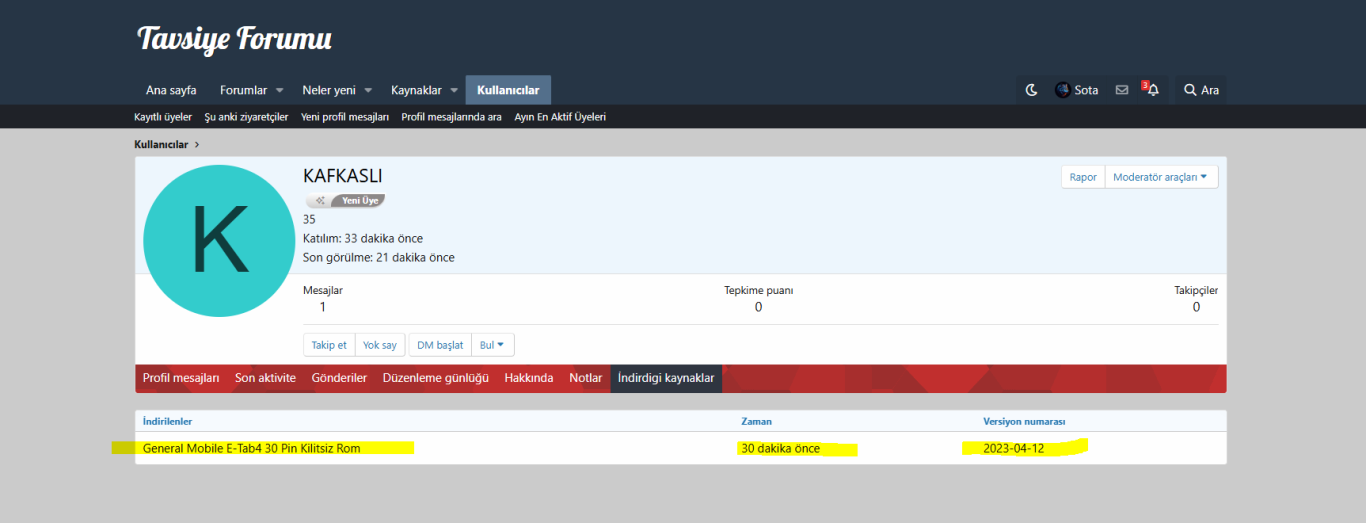The image size is (1366, 523).
Task: Open Şu anki ziyaretçiler link
Action: [246, 117]
